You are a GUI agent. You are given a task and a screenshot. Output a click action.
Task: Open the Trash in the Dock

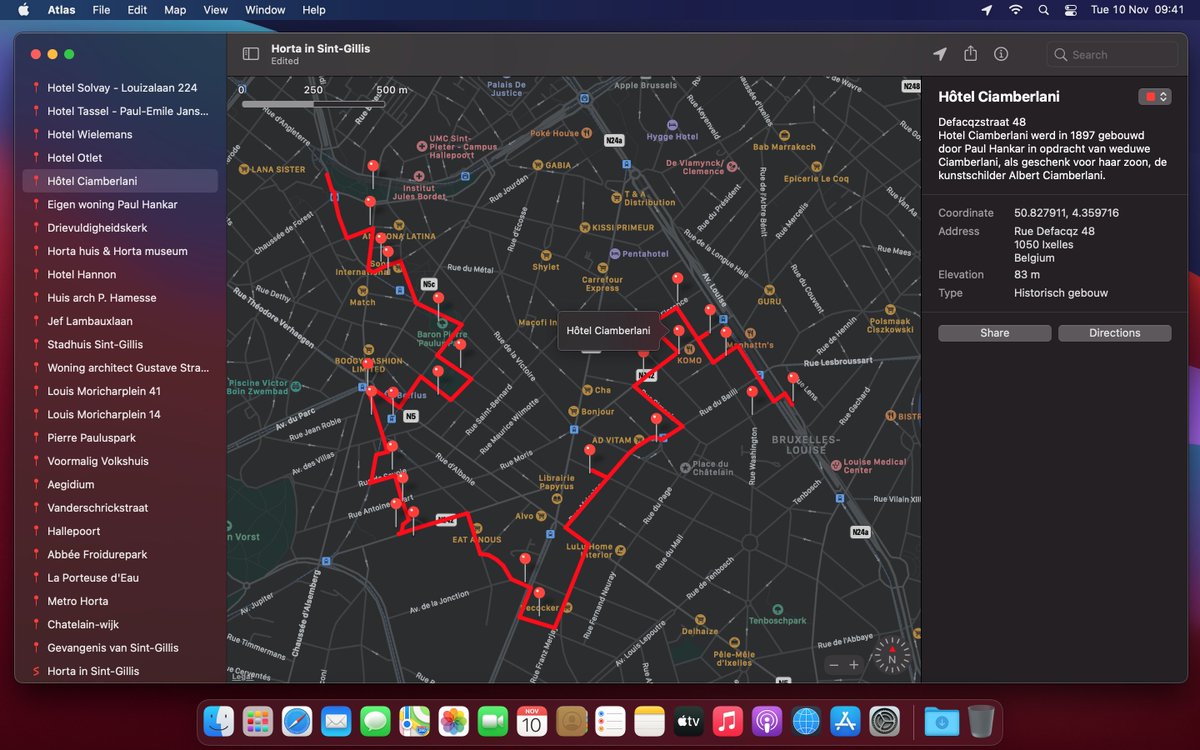(x=981, y=720)
